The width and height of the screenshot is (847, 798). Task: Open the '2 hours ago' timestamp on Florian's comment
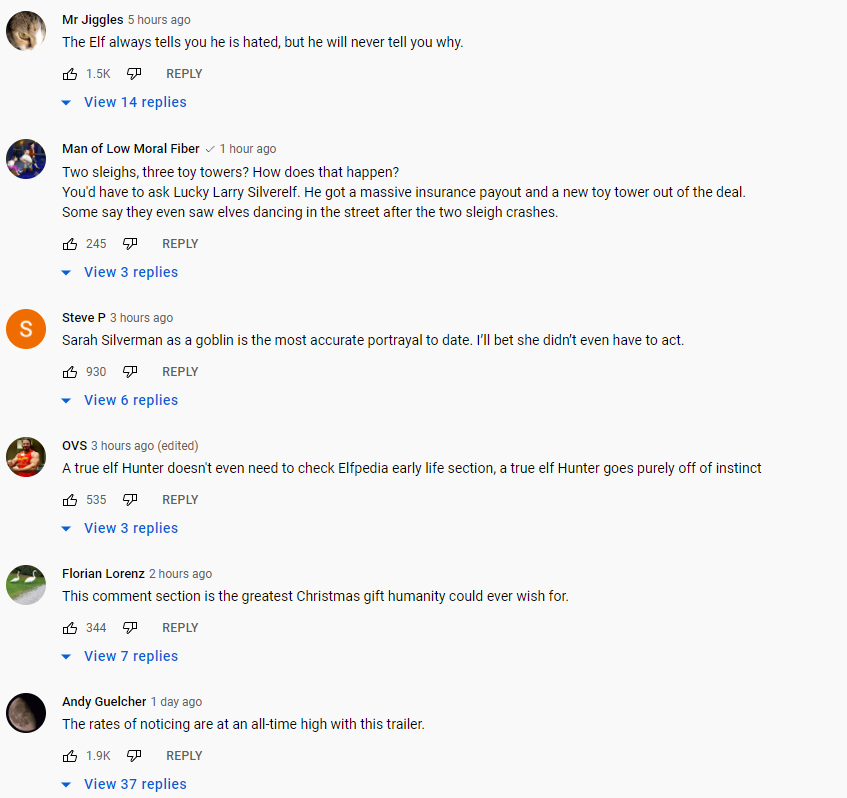(180, 574)
